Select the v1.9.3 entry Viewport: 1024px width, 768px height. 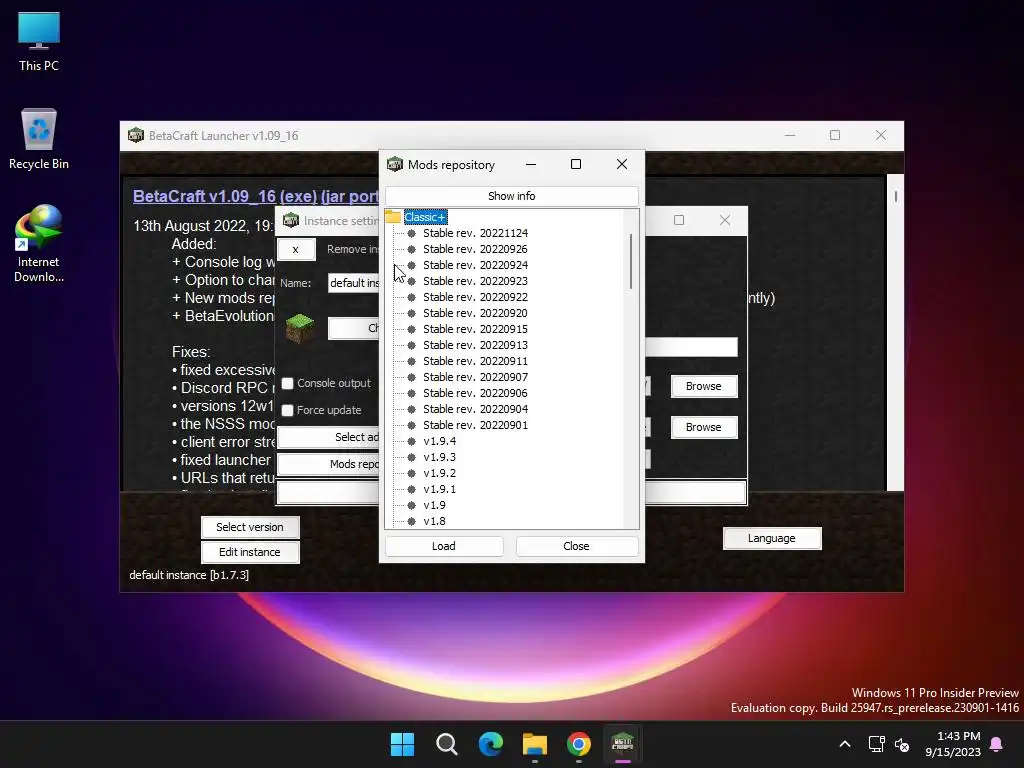(440, 457)
